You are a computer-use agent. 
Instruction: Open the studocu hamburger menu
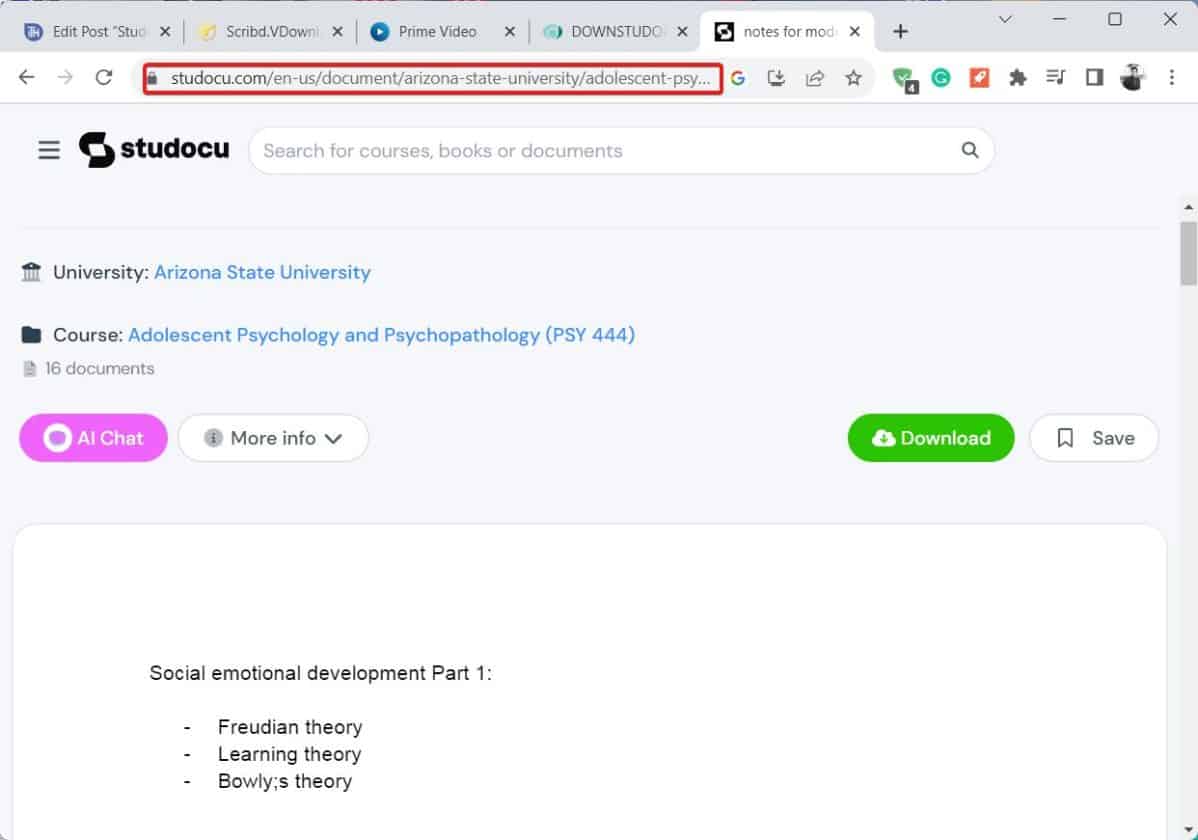48,150
